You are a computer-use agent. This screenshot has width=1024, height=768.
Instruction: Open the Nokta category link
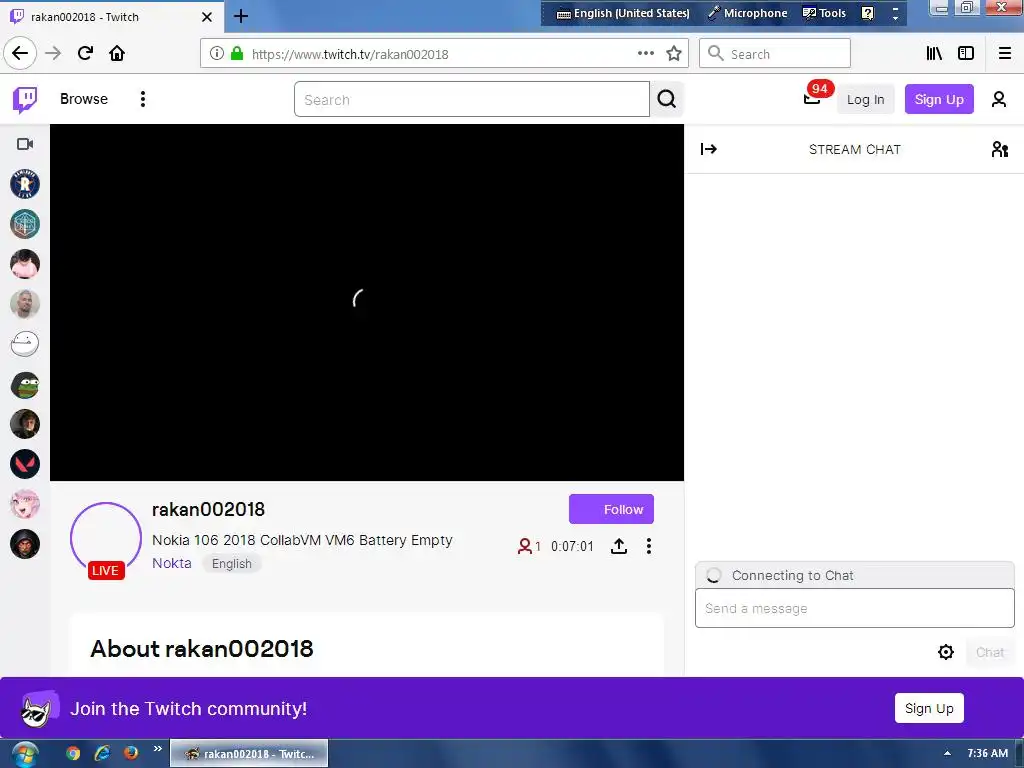172,563
